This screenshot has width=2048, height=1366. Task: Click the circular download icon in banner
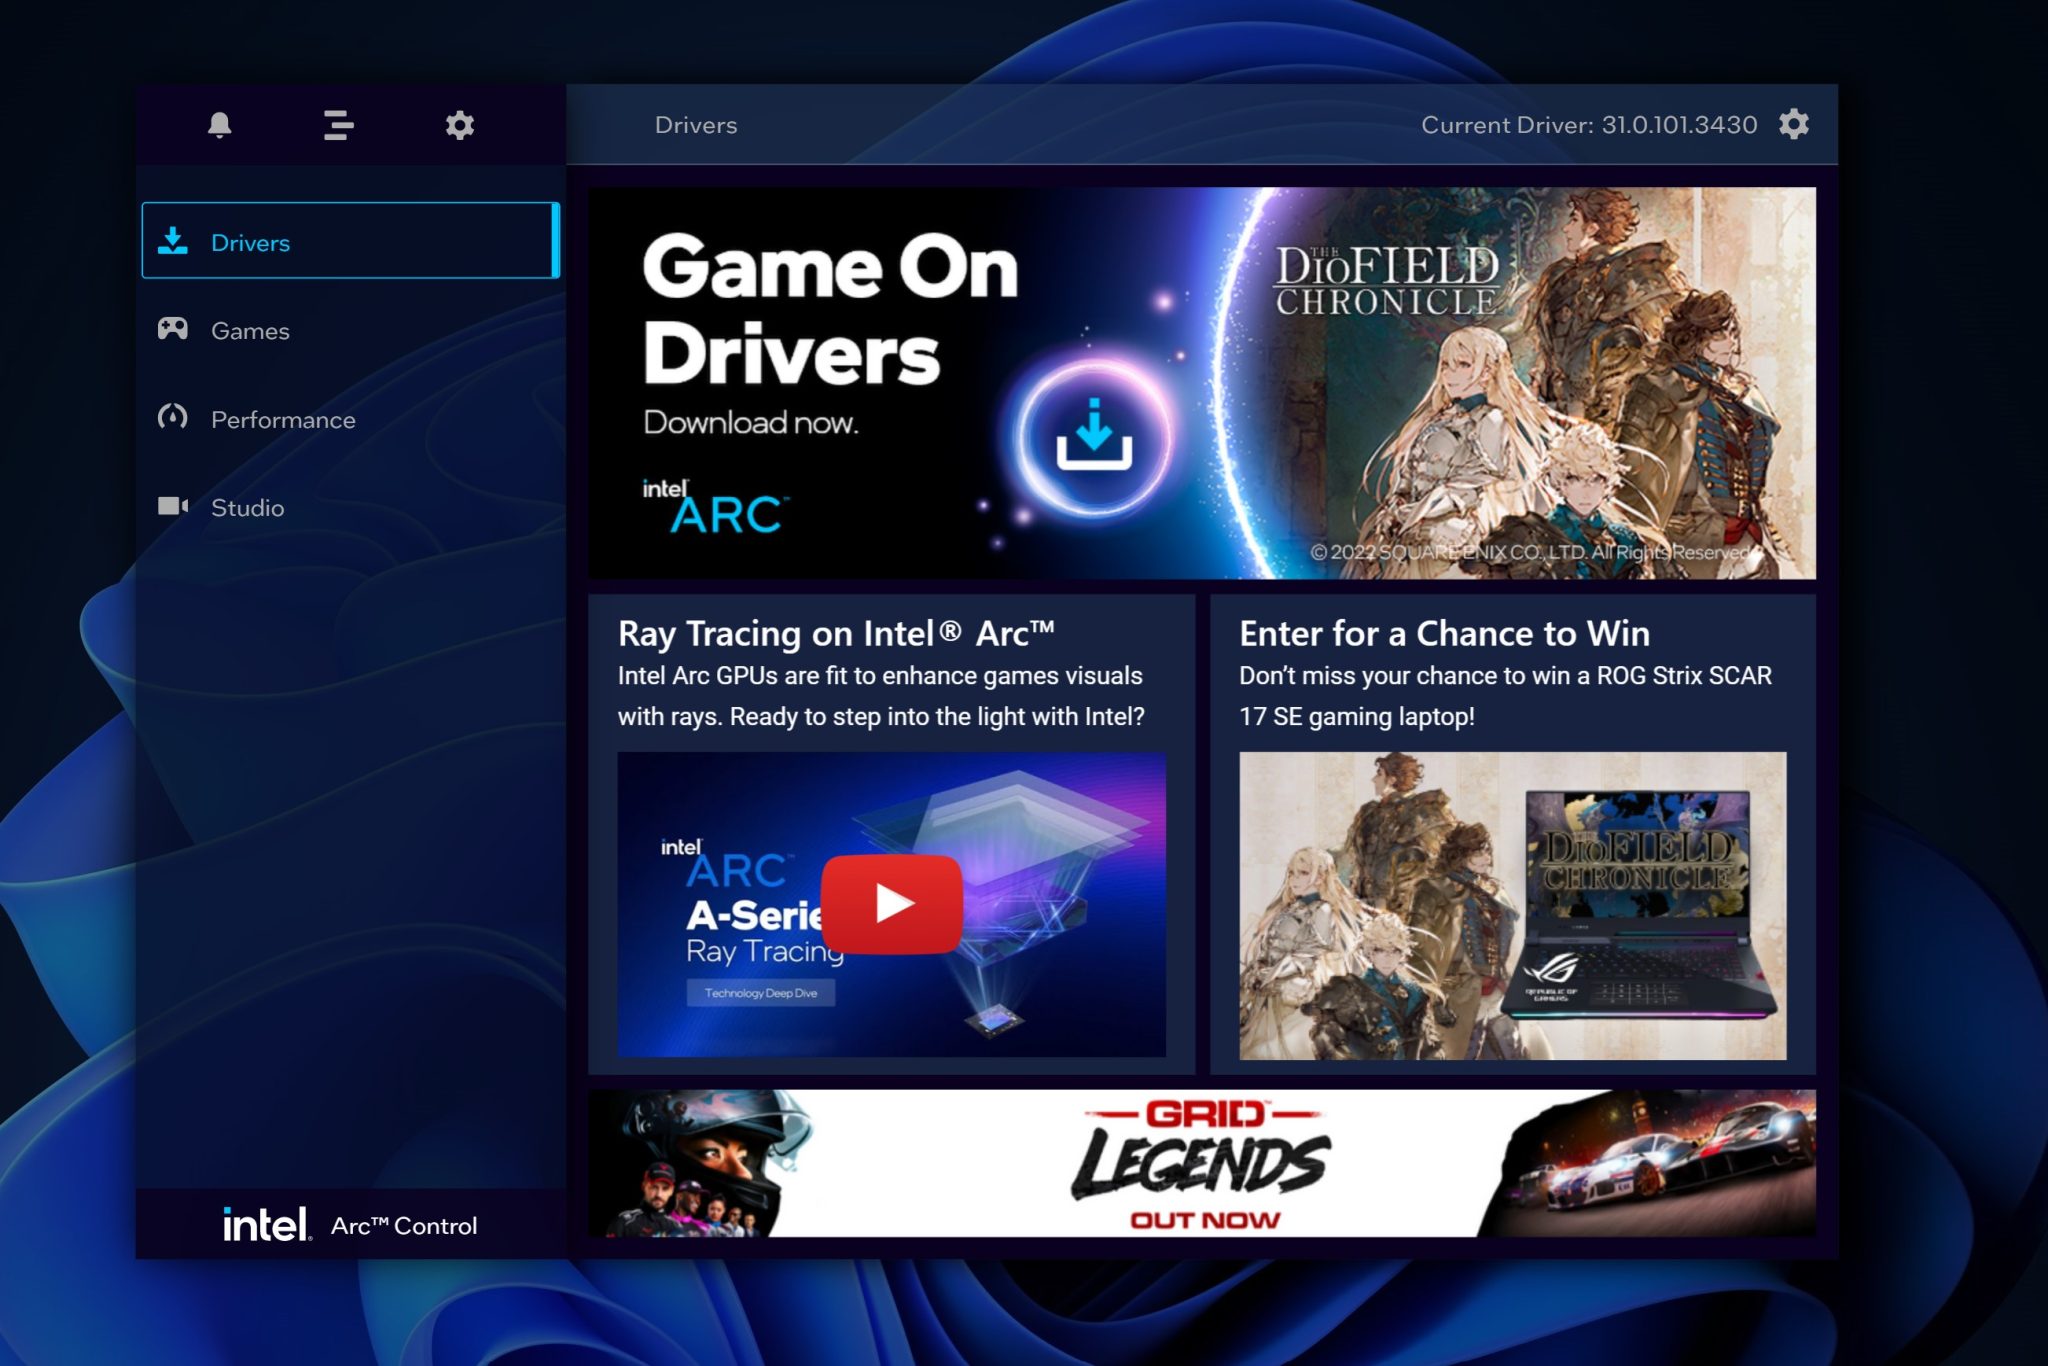coord(1094,437)
